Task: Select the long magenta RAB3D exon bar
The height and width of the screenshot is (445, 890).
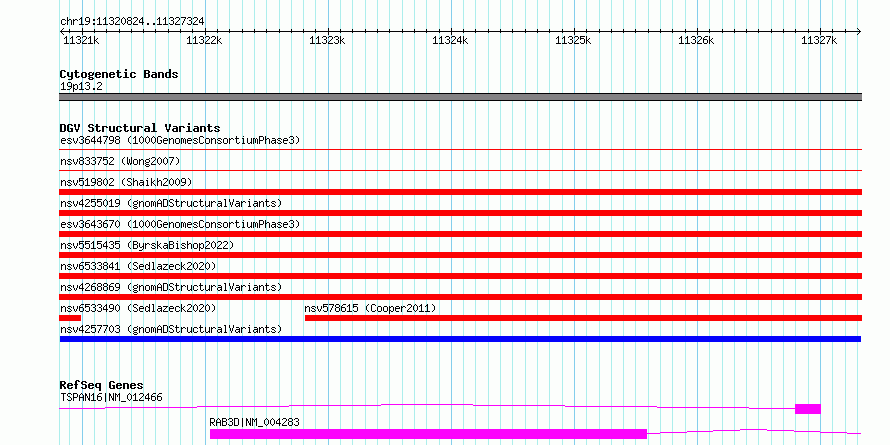Action: coord(428,434)
